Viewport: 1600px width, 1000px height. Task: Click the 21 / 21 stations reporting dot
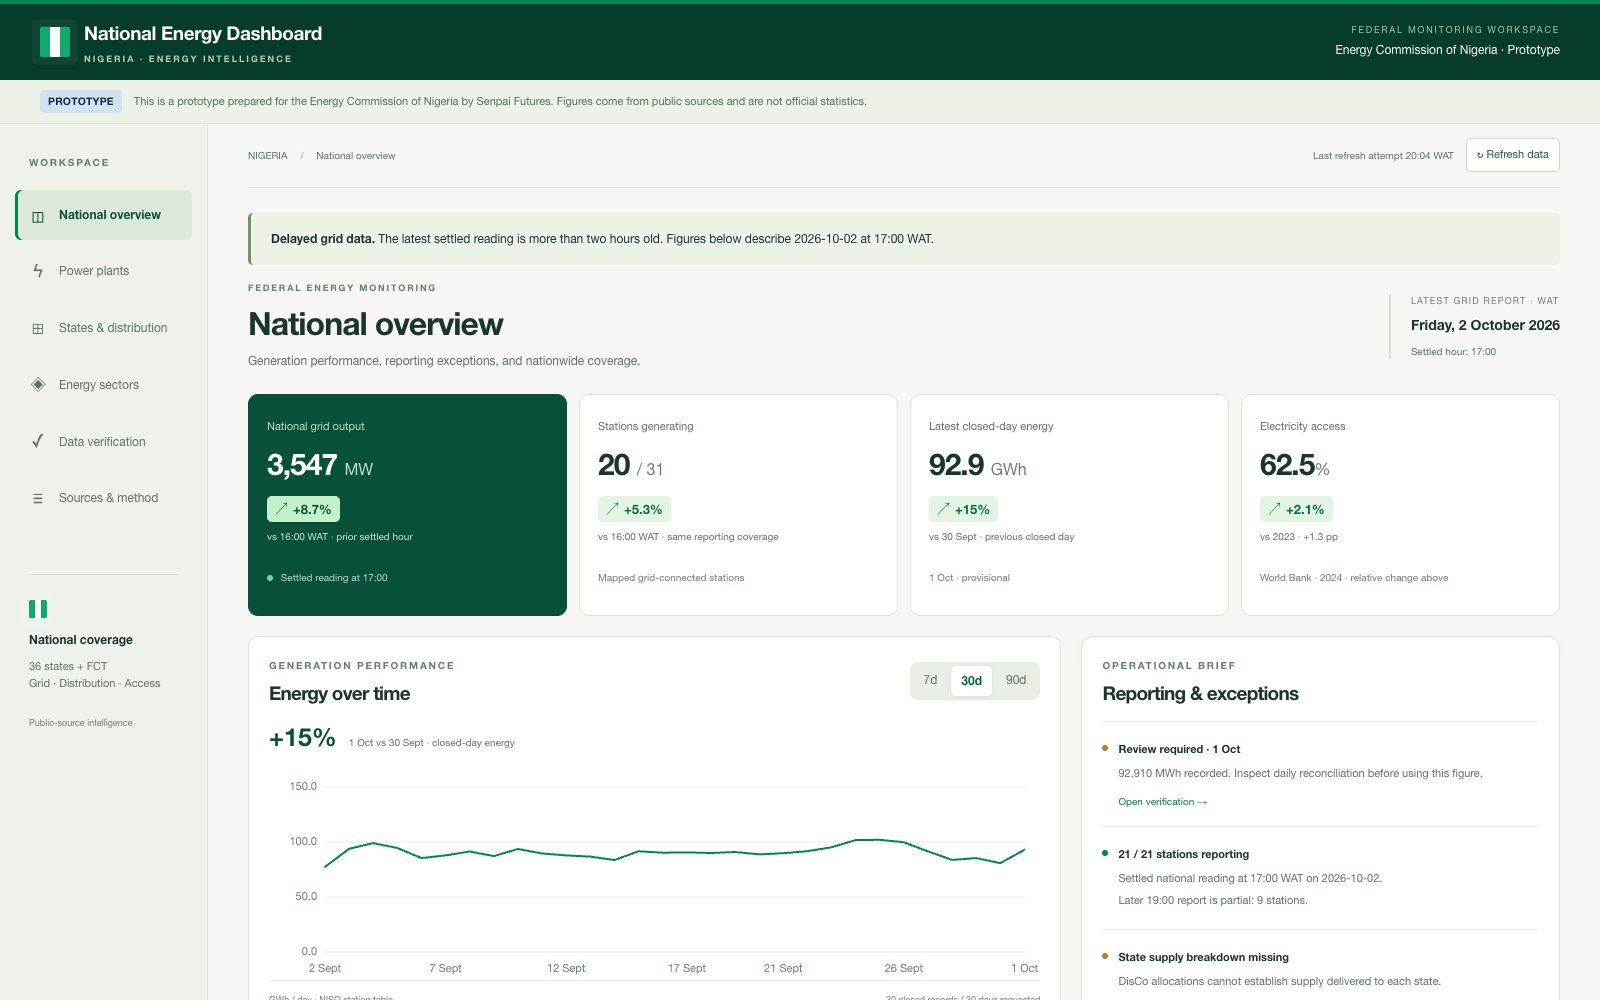tap(1105, 853)
